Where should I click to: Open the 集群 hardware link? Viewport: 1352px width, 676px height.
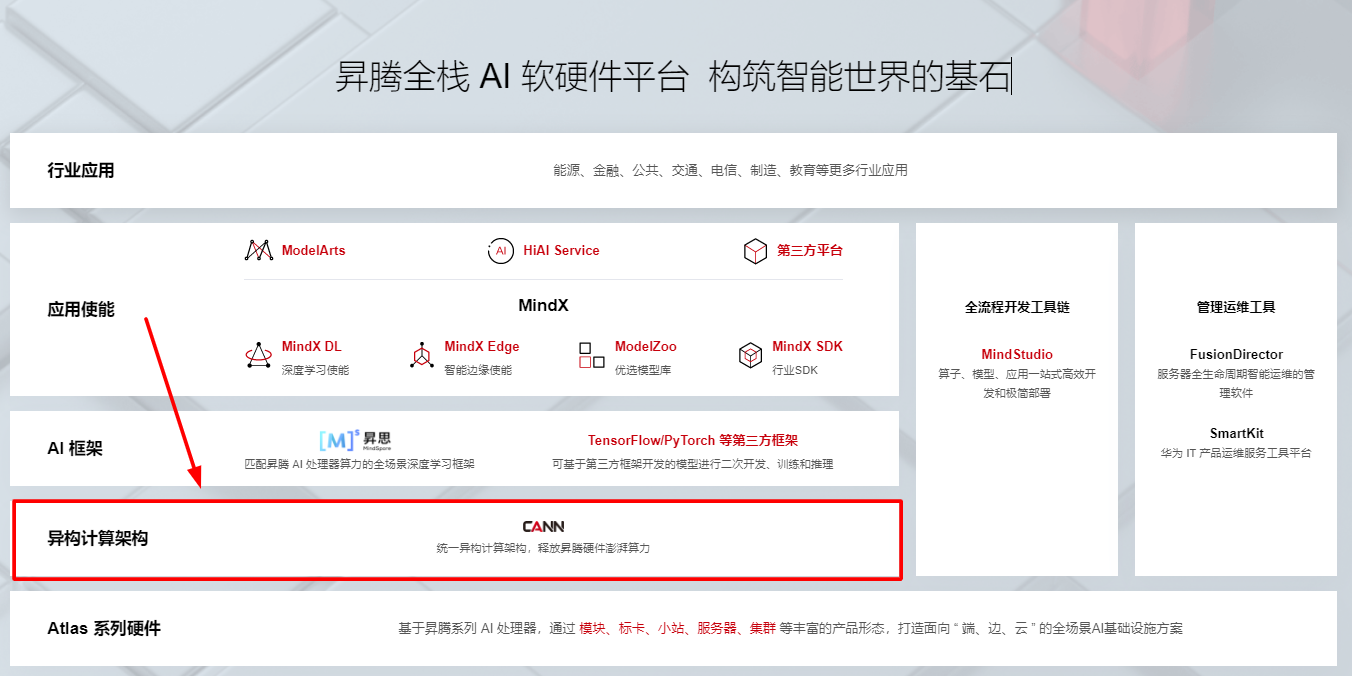coord(763,628)
